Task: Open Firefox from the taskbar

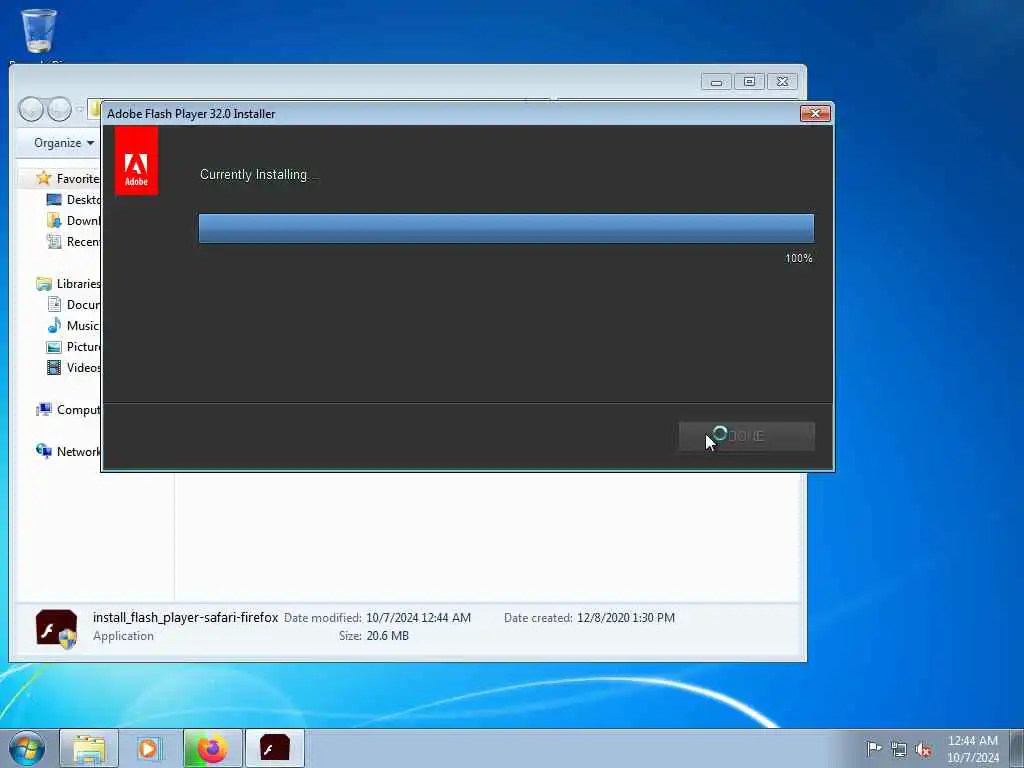Action: coord(212,748)
